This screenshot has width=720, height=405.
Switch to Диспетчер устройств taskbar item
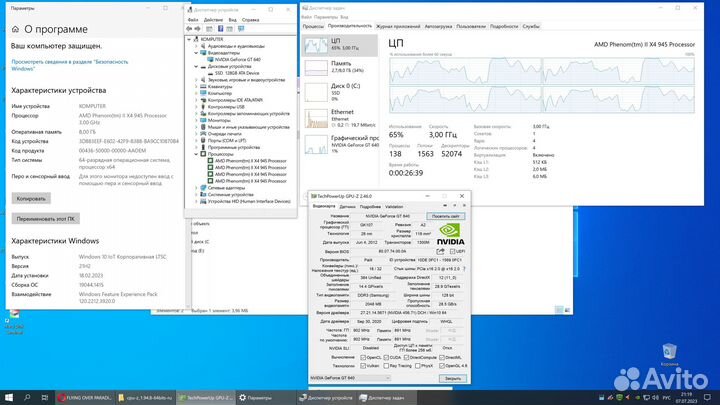pos(326,398)
